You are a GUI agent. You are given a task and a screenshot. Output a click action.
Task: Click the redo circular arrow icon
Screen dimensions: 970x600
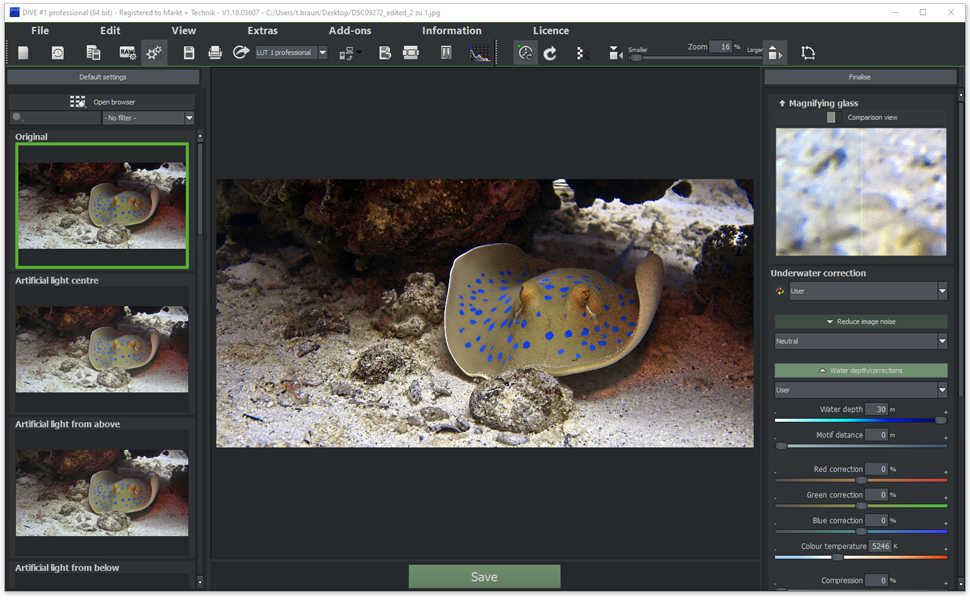tap(550, 53)
